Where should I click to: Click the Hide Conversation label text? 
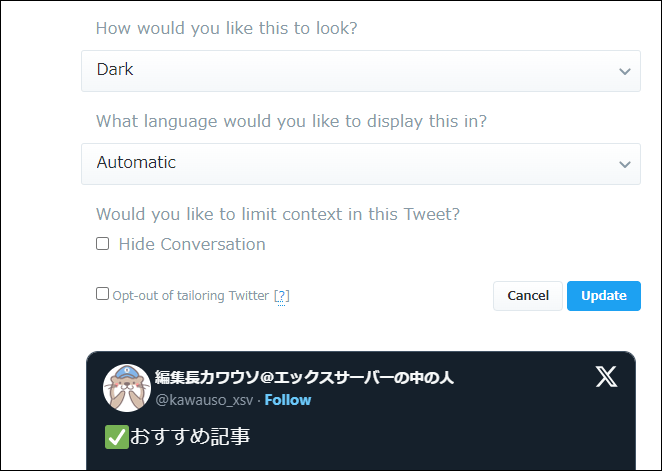pyautogui.click(x=192, y=244)
